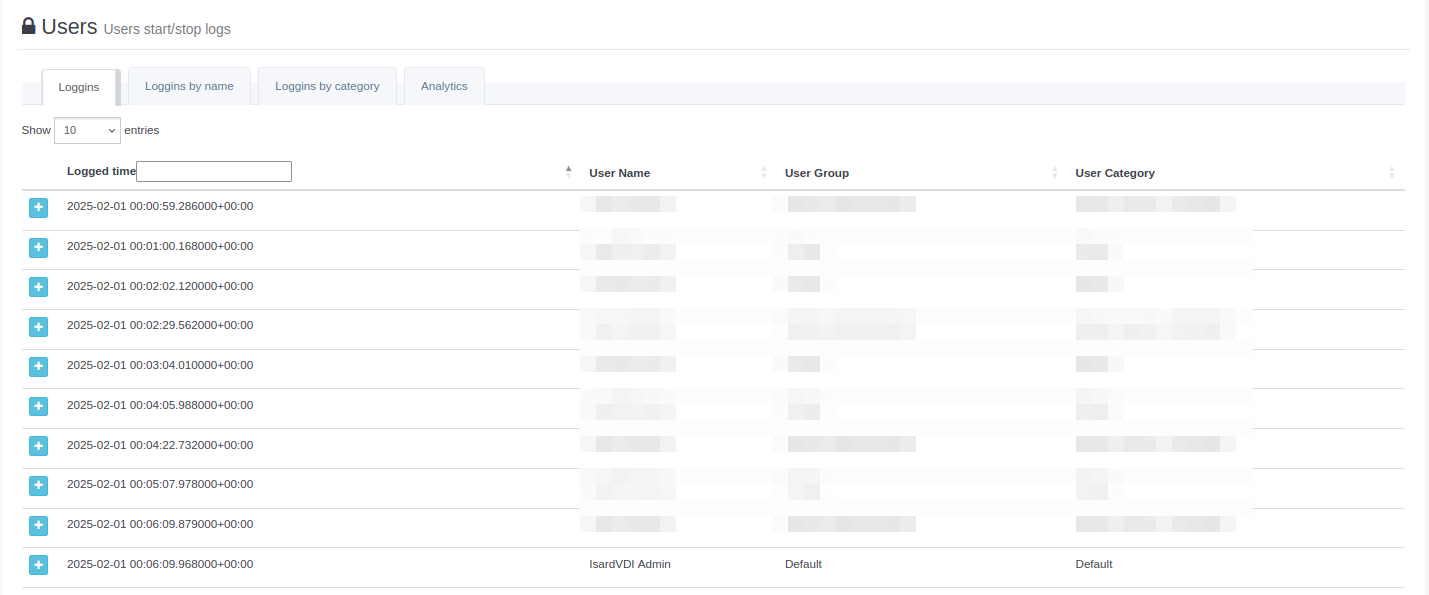
Task: Click plus icon for 00:05:07.978000 entry
Action: [x=38, y=485]
